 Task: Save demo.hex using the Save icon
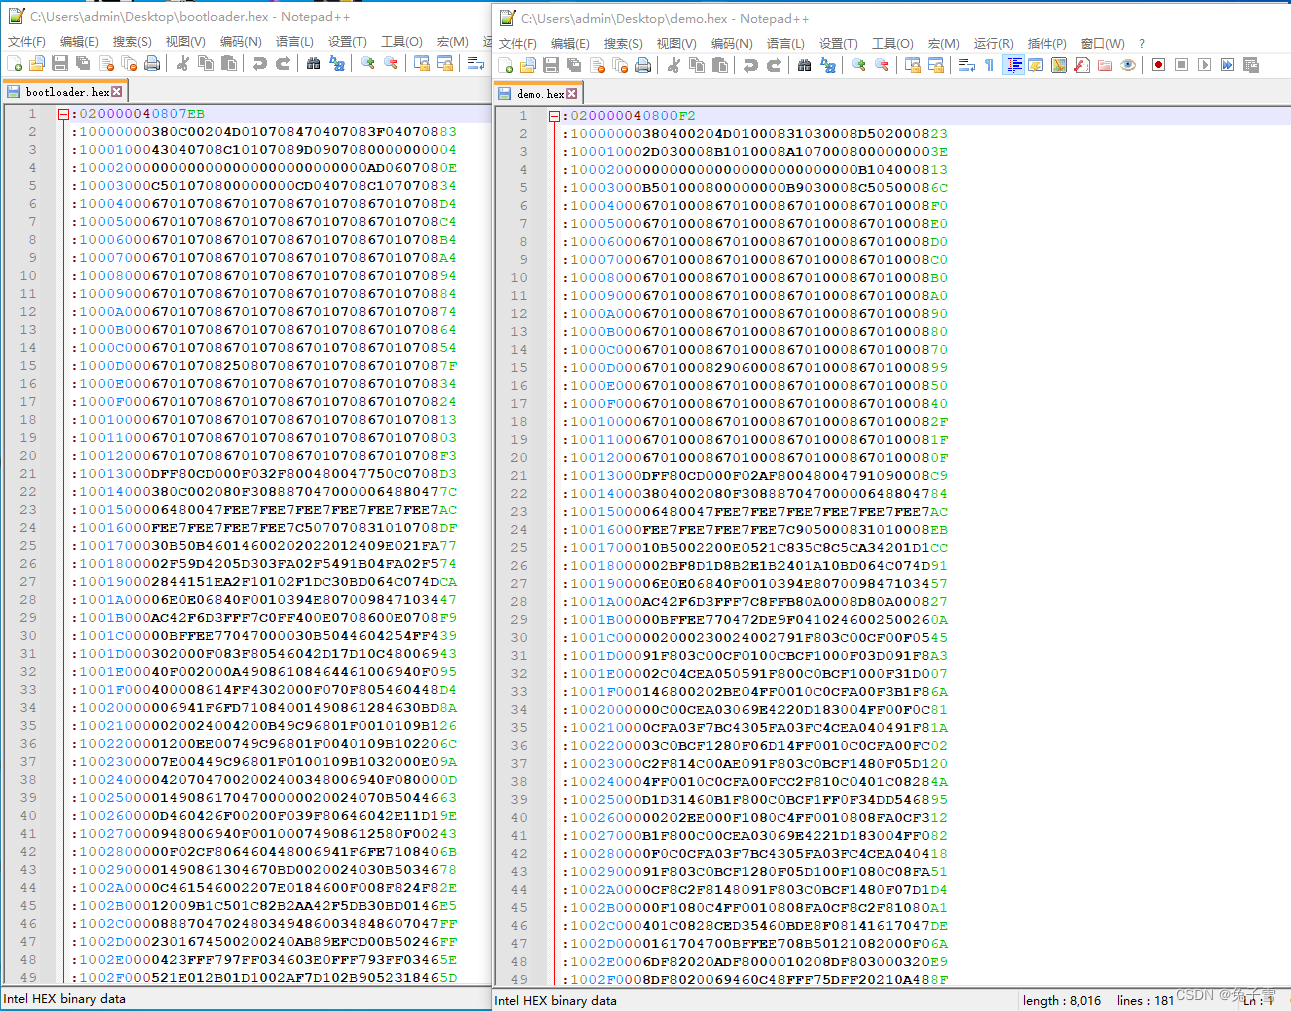coord(551,65)
